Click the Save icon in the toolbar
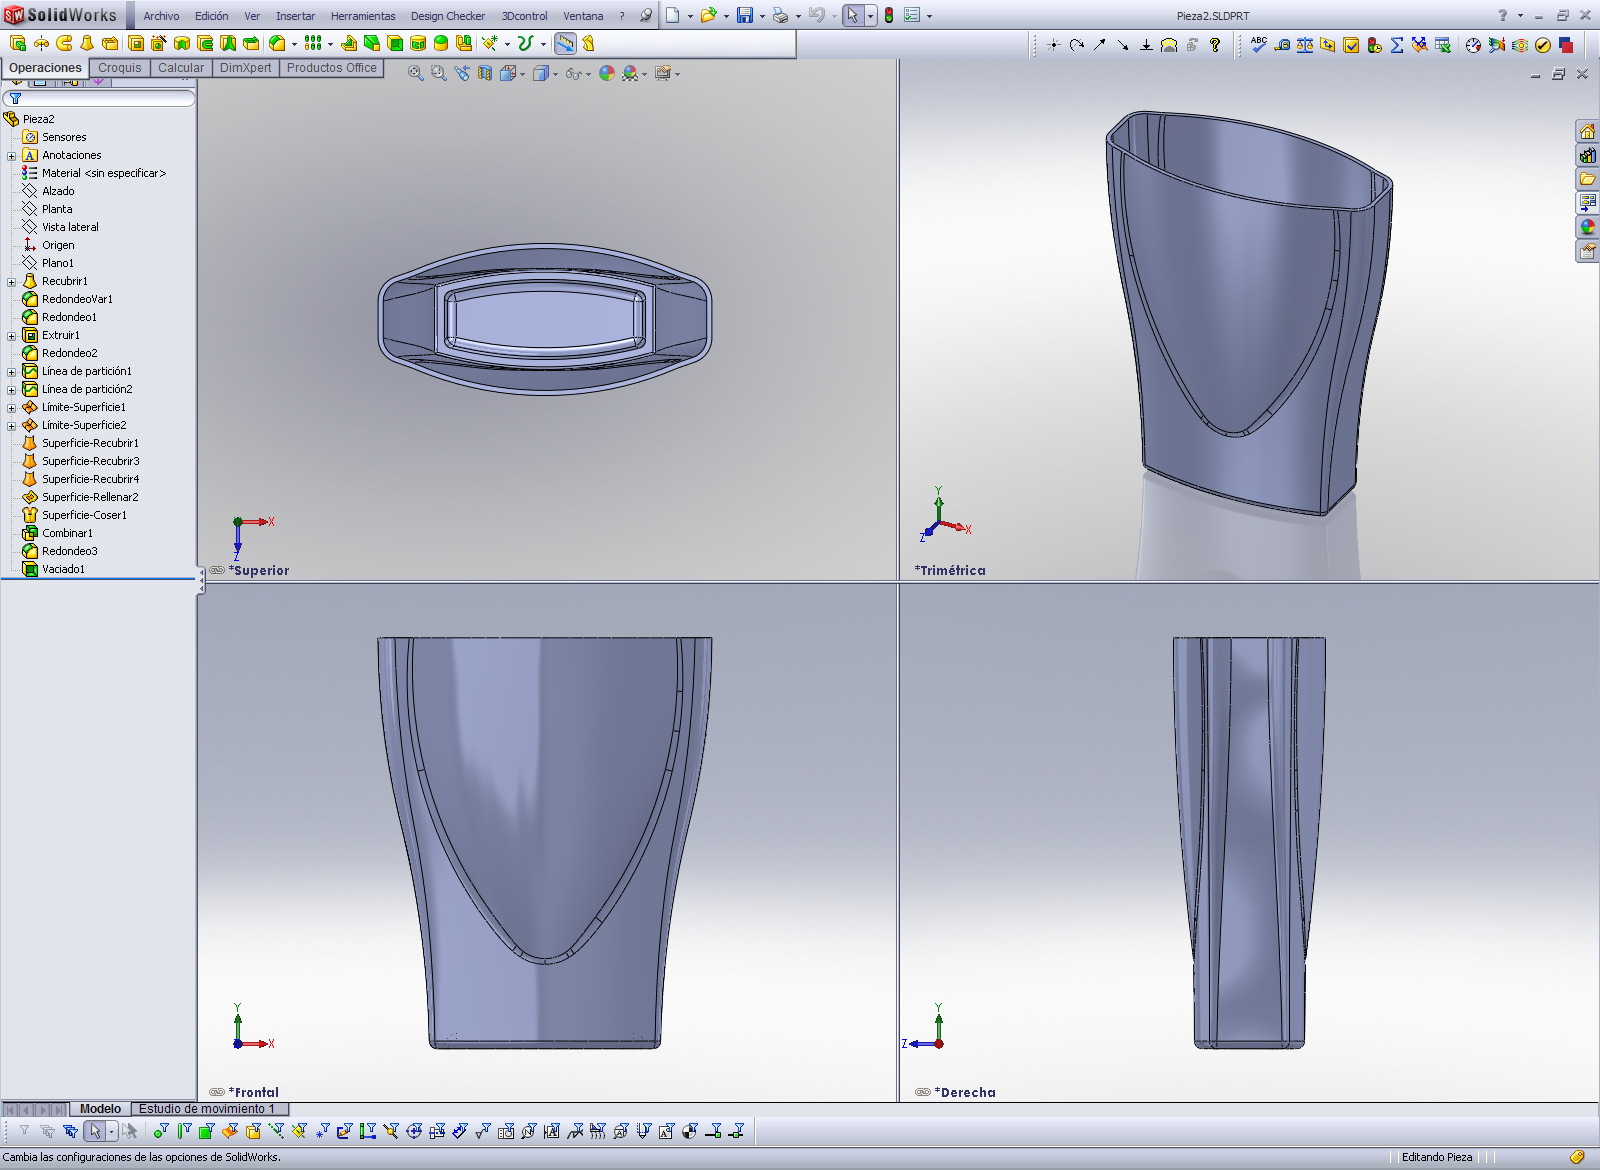 pyautogui.click(x=744, y=15)
